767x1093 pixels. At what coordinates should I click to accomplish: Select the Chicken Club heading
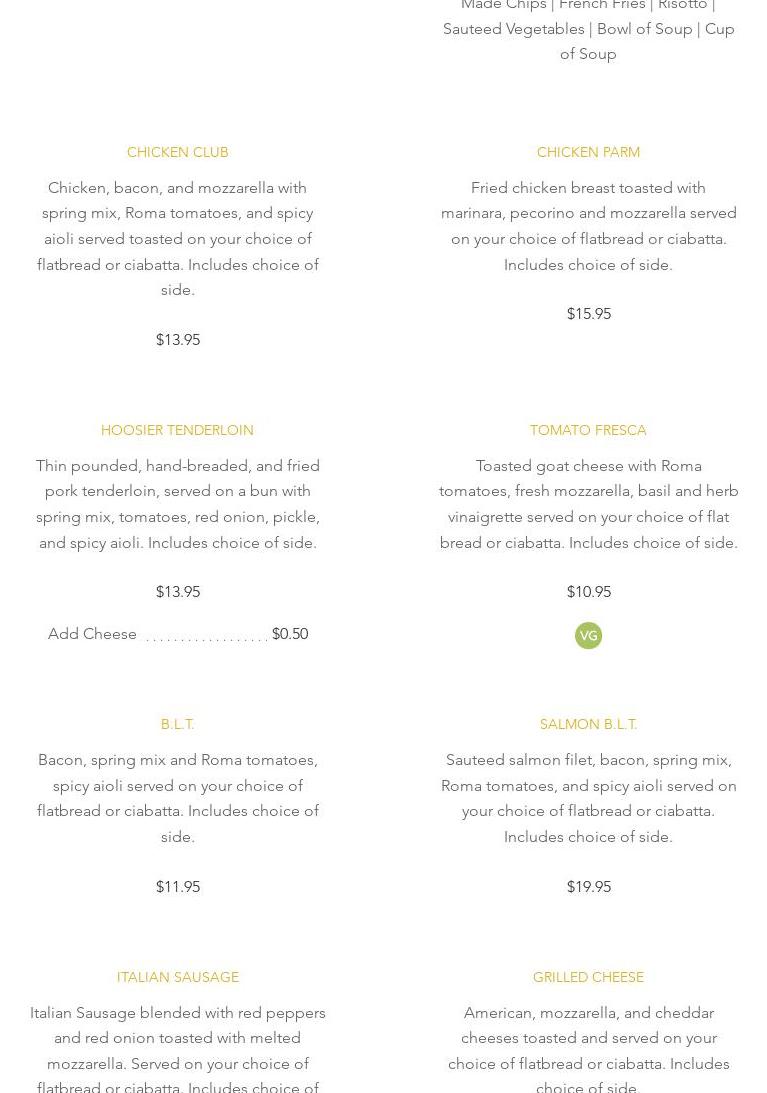177,152
